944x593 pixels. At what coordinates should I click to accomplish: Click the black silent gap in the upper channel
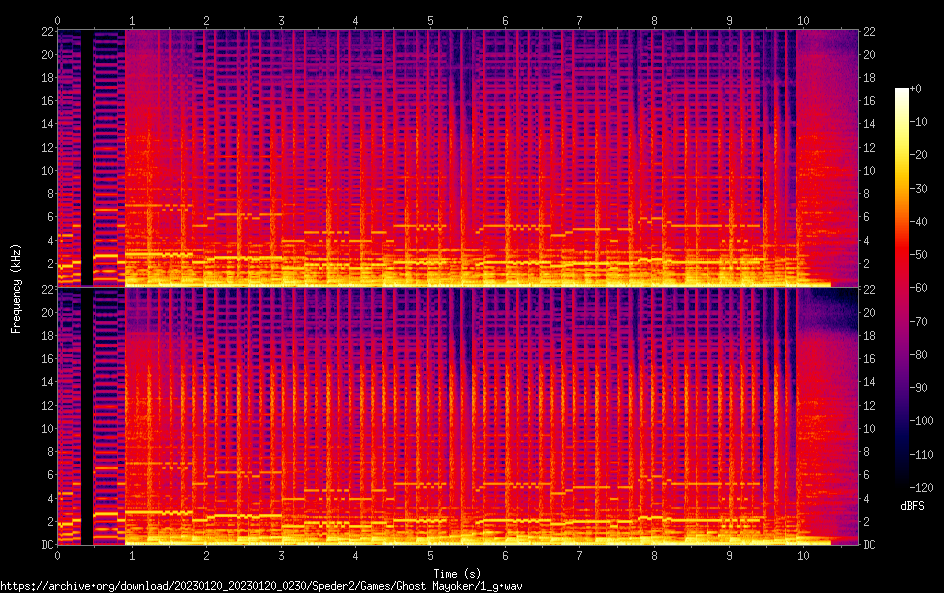pos(87,158)
